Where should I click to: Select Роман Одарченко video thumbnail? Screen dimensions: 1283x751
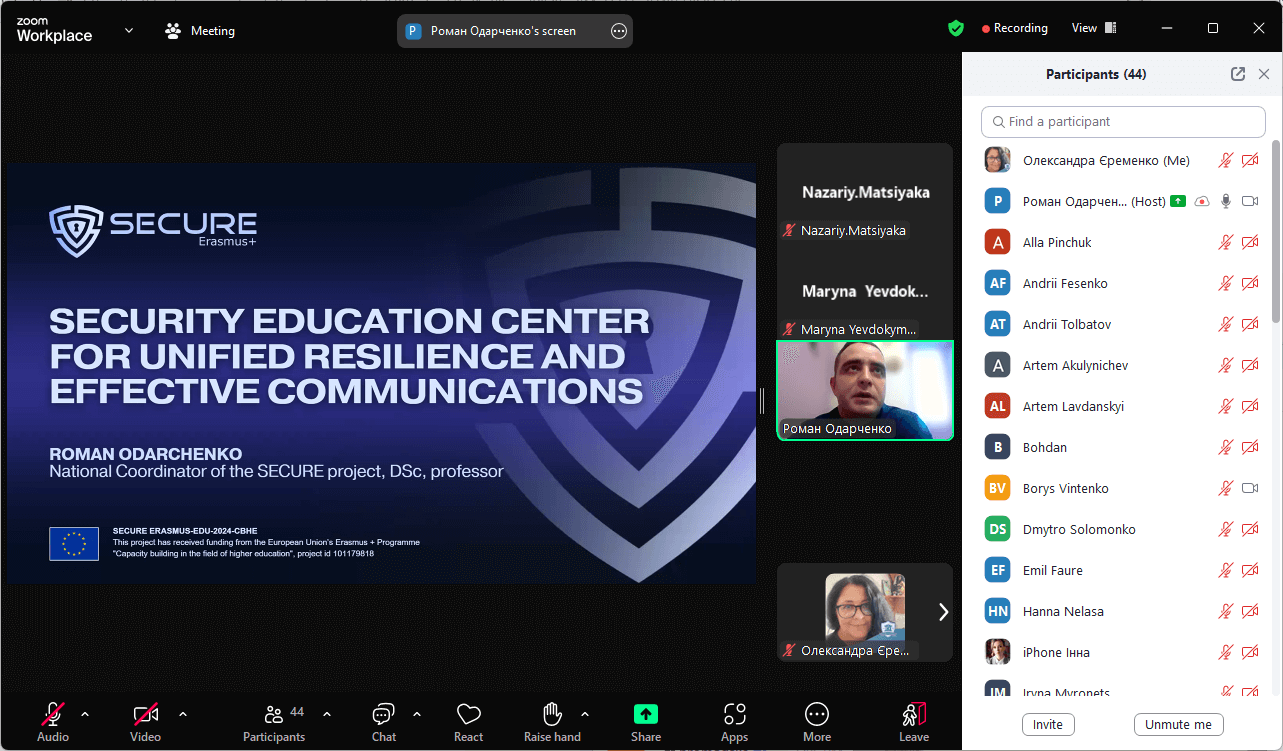[865, 390]
